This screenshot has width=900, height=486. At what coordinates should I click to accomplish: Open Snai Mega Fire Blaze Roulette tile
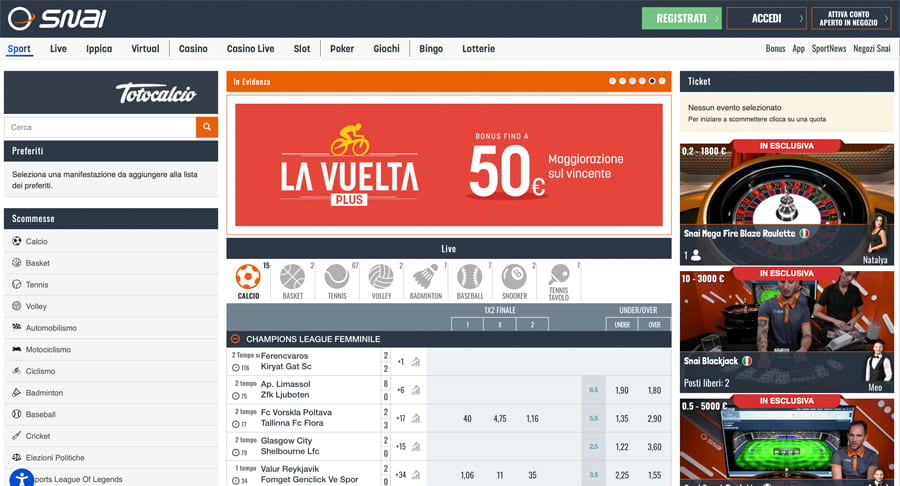[787, 203]
